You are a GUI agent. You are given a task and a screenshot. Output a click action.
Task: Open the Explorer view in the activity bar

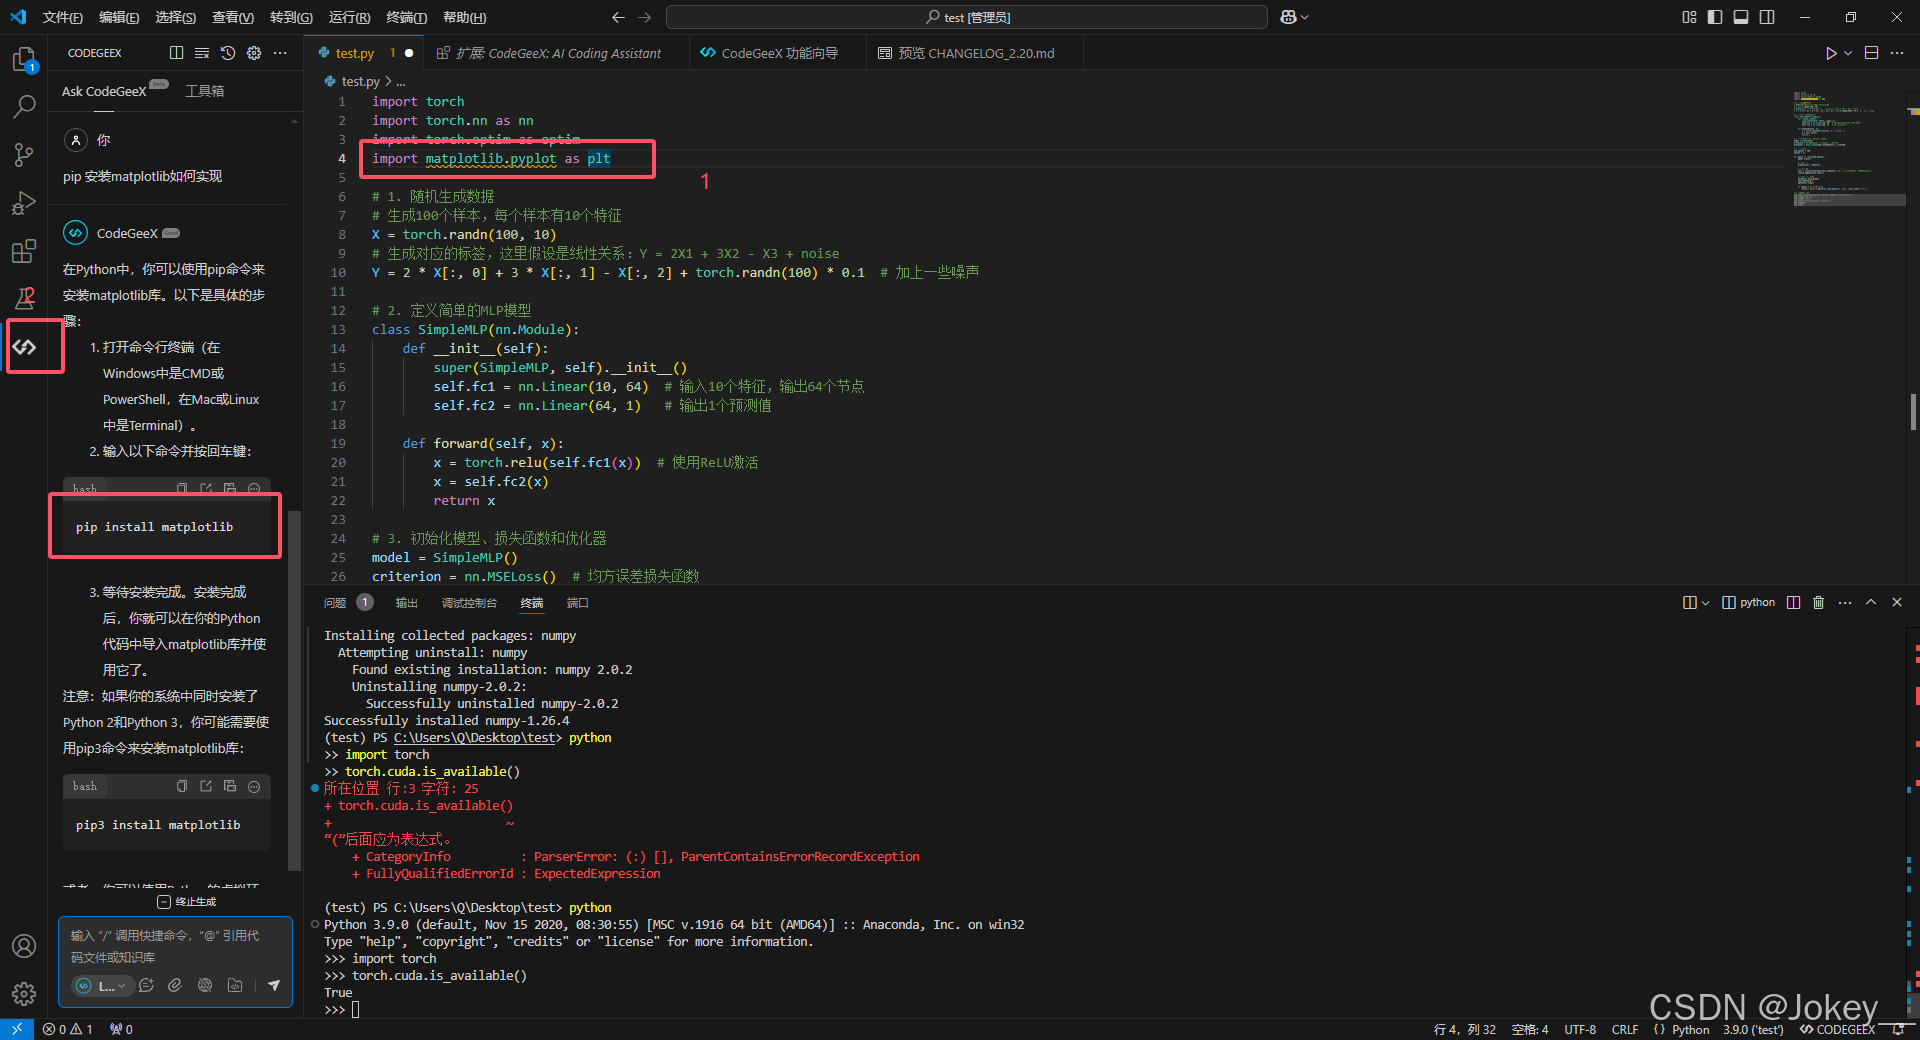[24, 60]
